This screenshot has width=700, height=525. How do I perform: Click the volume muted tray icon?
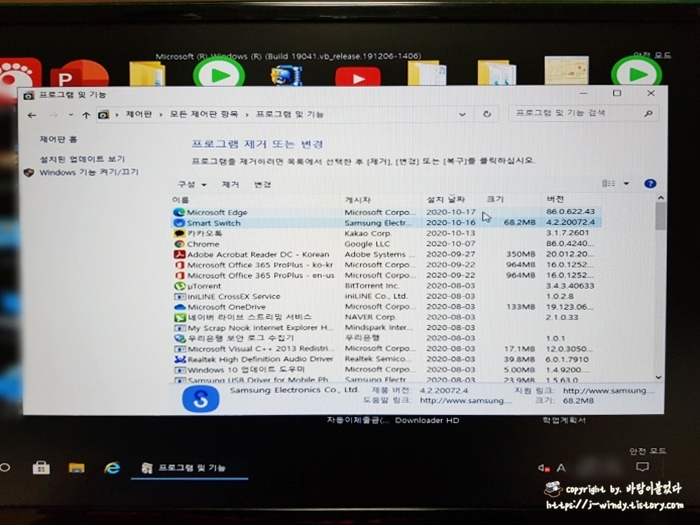point(543,468)
